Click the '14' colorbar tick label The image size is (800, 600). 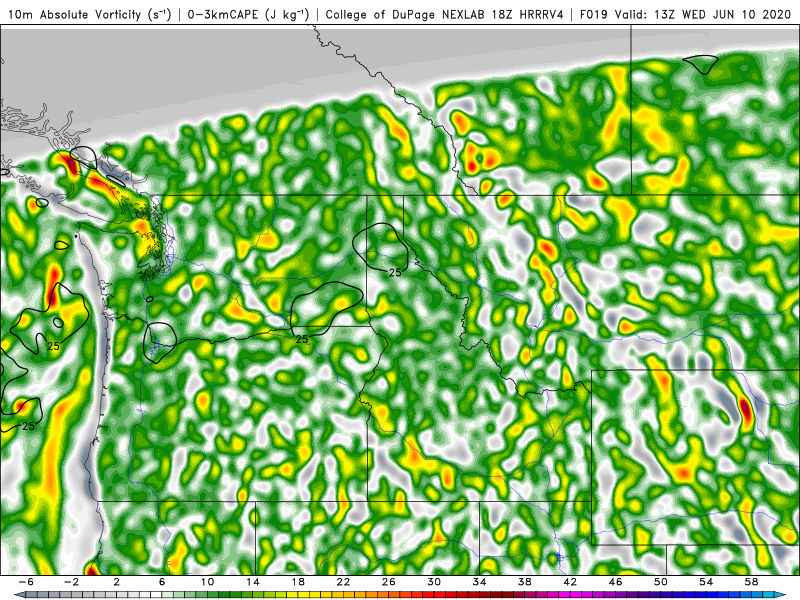[253, 582]
